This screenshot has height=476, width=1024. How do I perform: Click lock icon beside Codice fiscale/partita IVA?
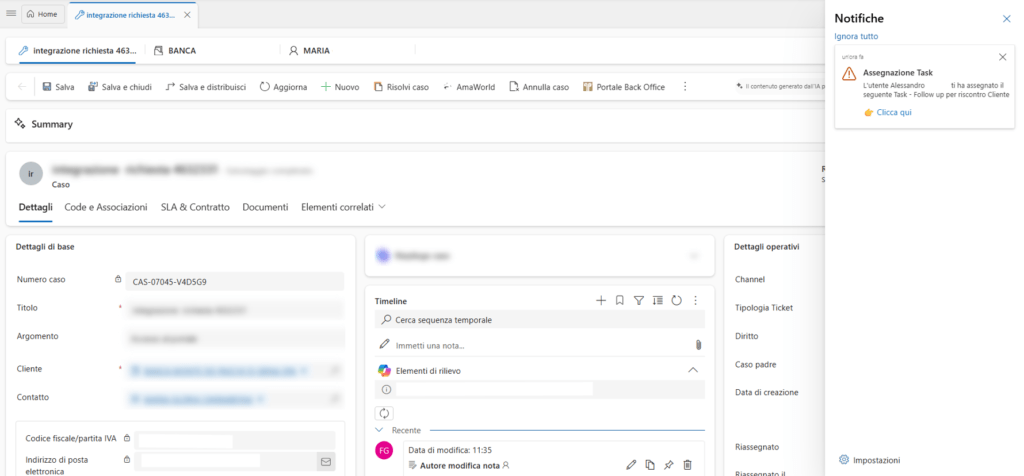pyautogui.click(x=127, y=438)
